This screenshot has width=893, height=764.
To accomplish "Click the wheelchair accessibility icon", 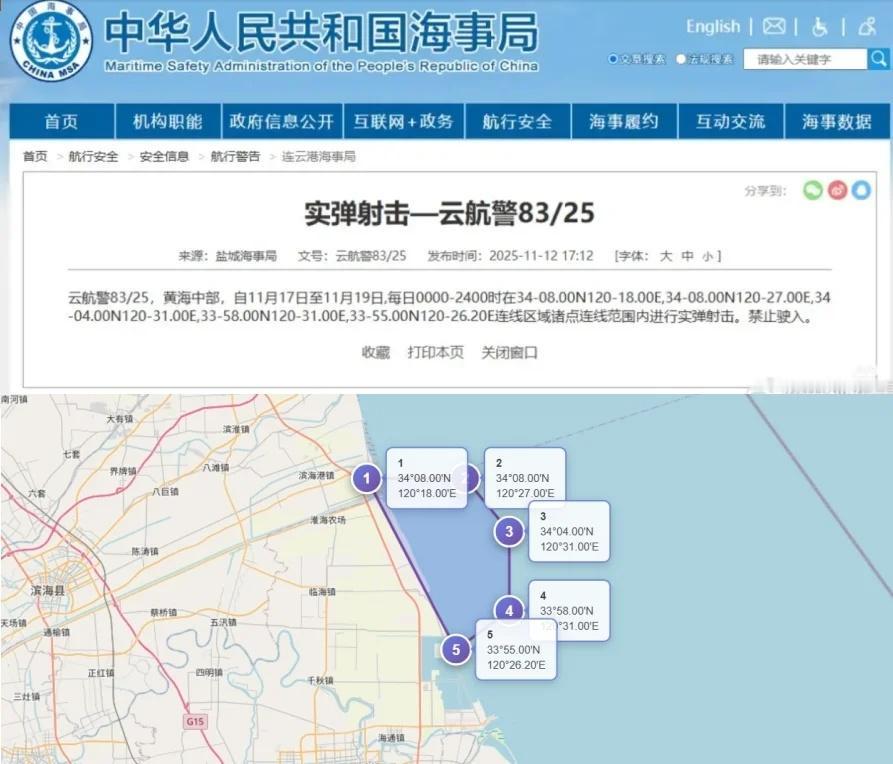I will click(x=819, y=26).
